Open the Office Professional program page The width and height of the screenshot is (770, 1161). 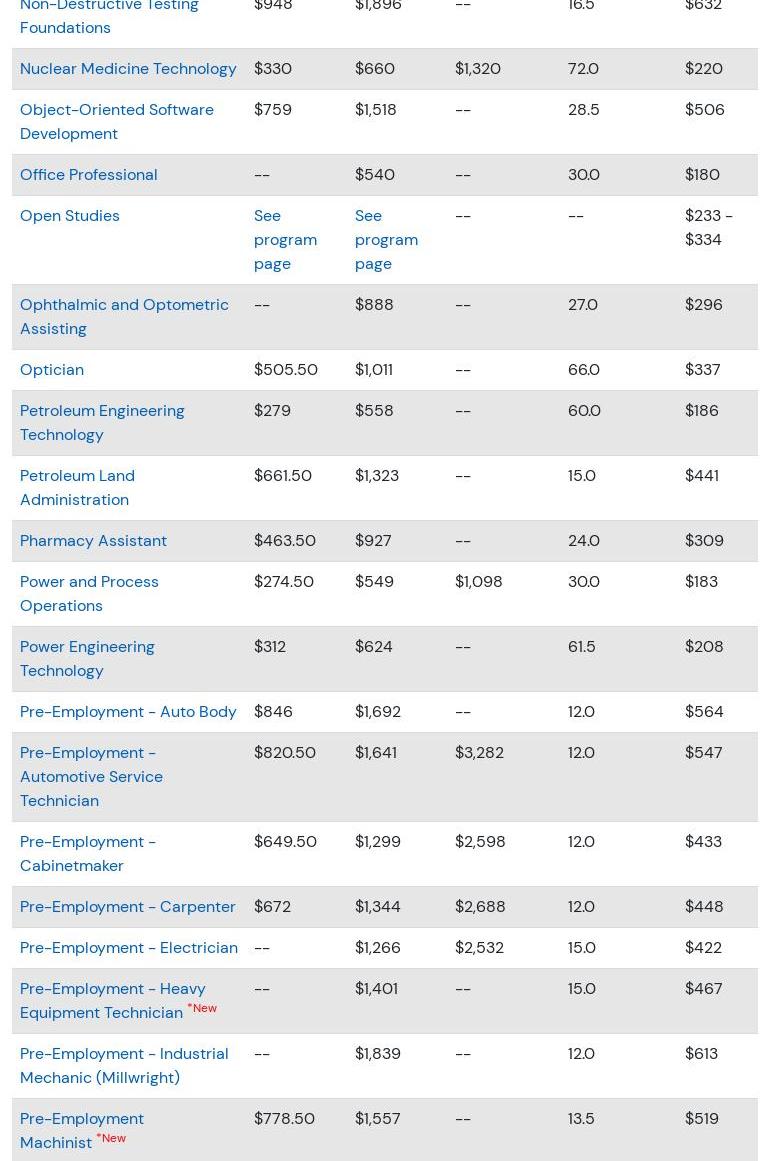click(88, 174)
